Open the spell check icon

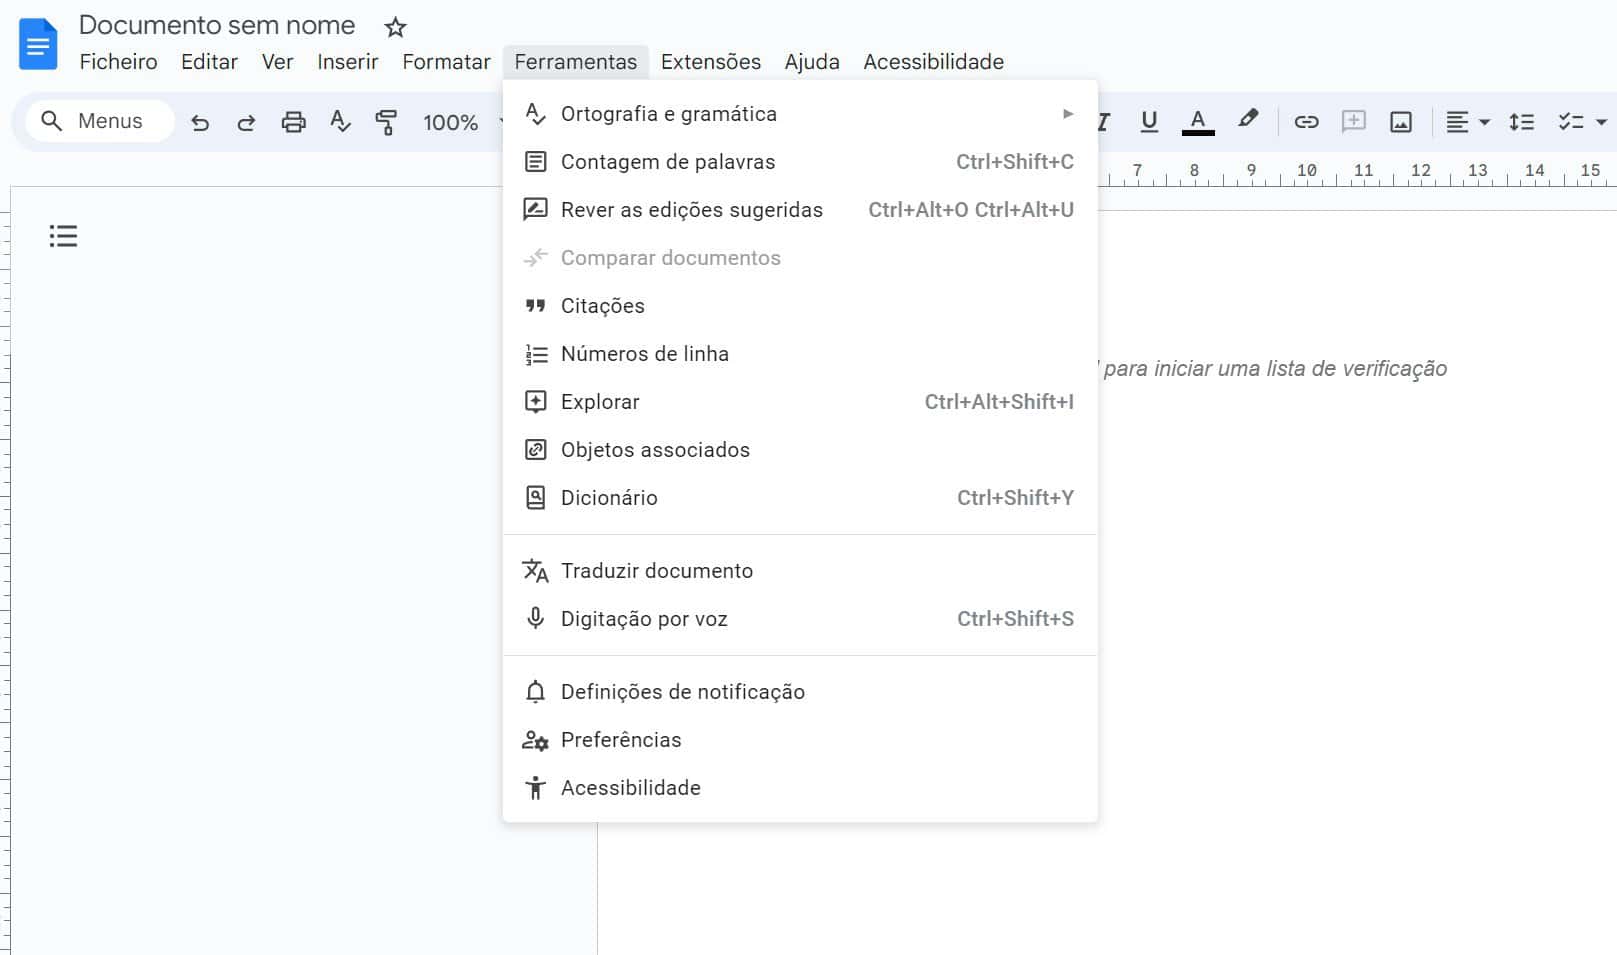(x=340, y=121)
